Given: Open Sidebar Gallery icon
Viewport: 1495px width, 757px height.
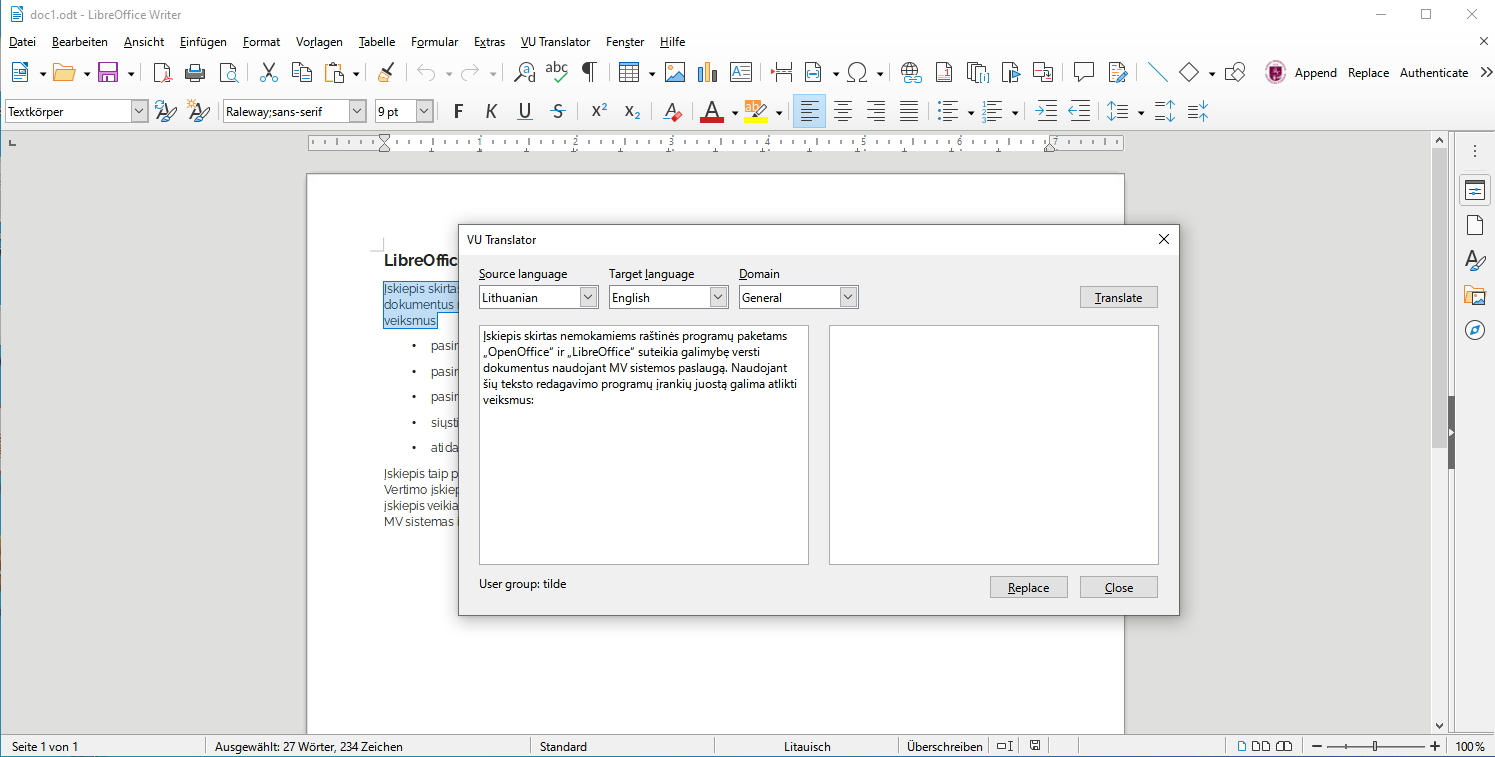Looking at the screenshot, I should click(1474, 295).
